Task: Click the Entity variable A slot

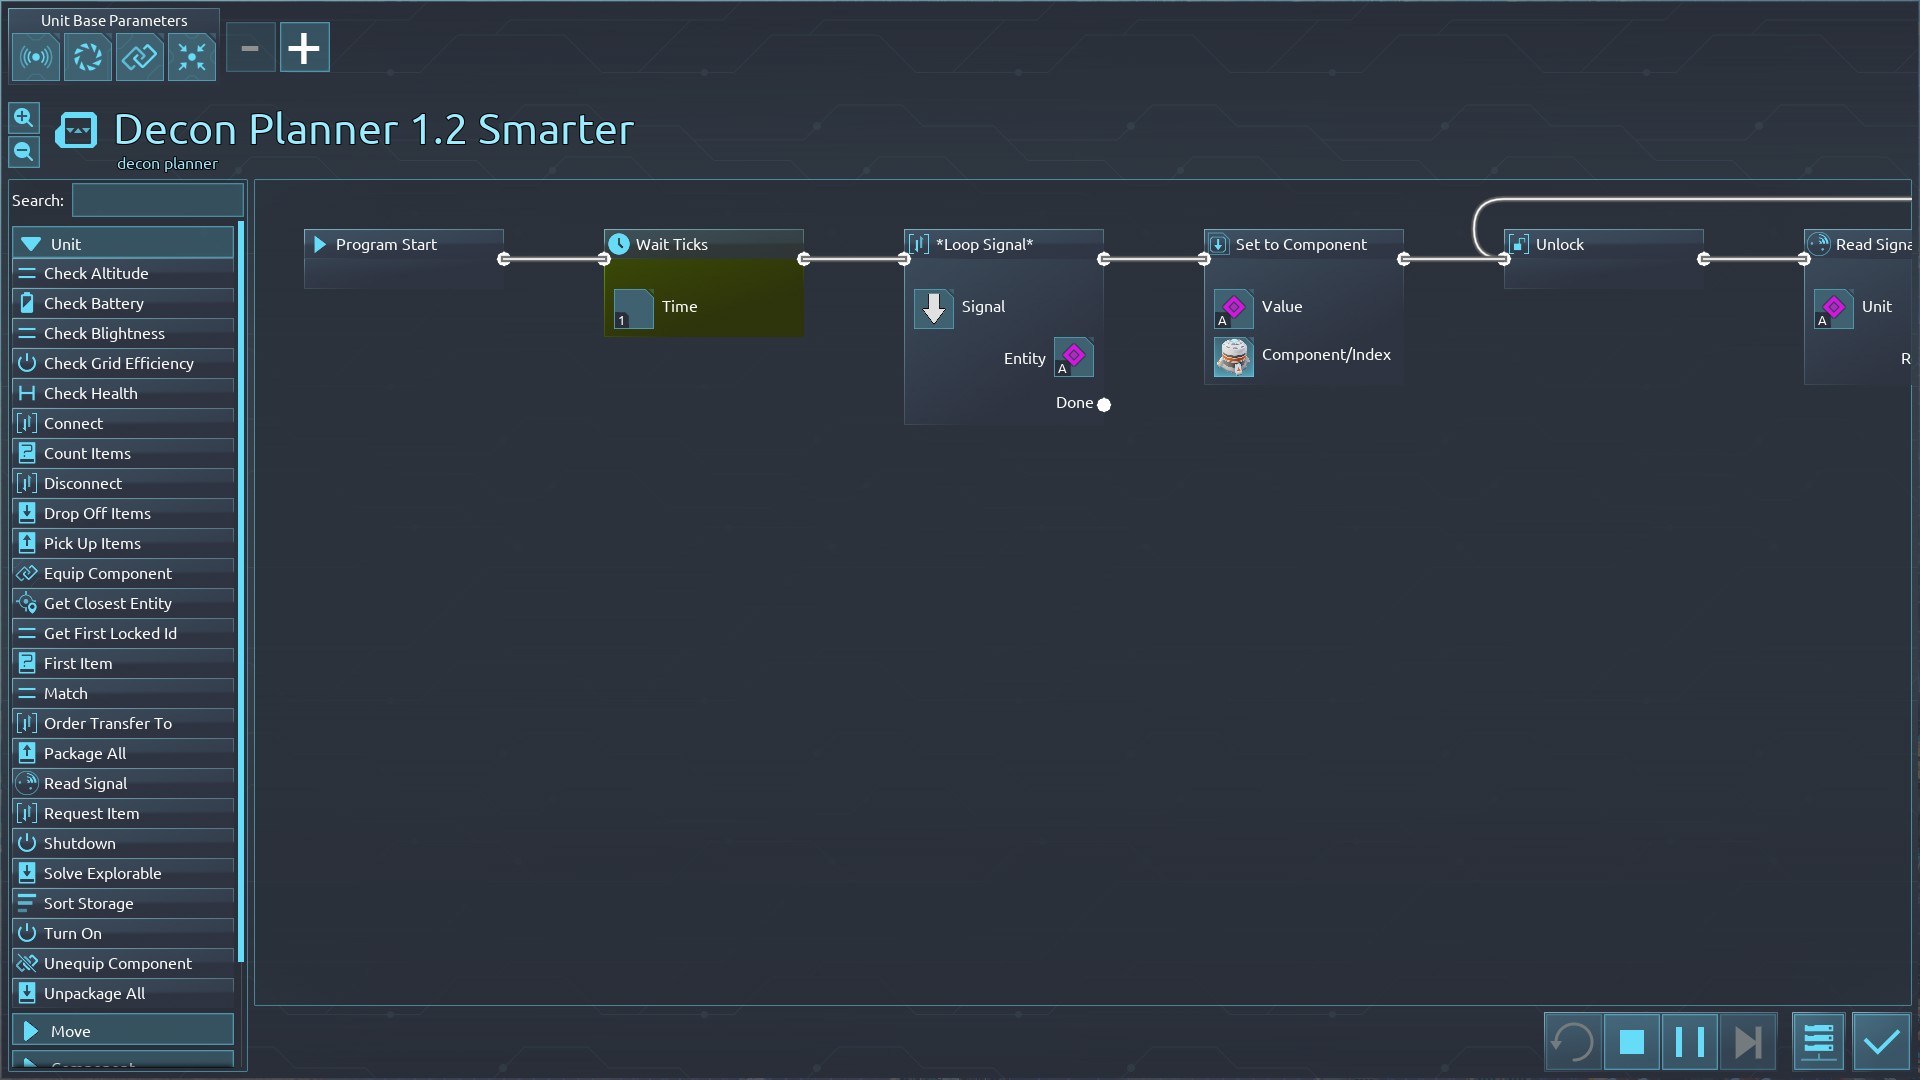Action: (x=1073, y=357)
